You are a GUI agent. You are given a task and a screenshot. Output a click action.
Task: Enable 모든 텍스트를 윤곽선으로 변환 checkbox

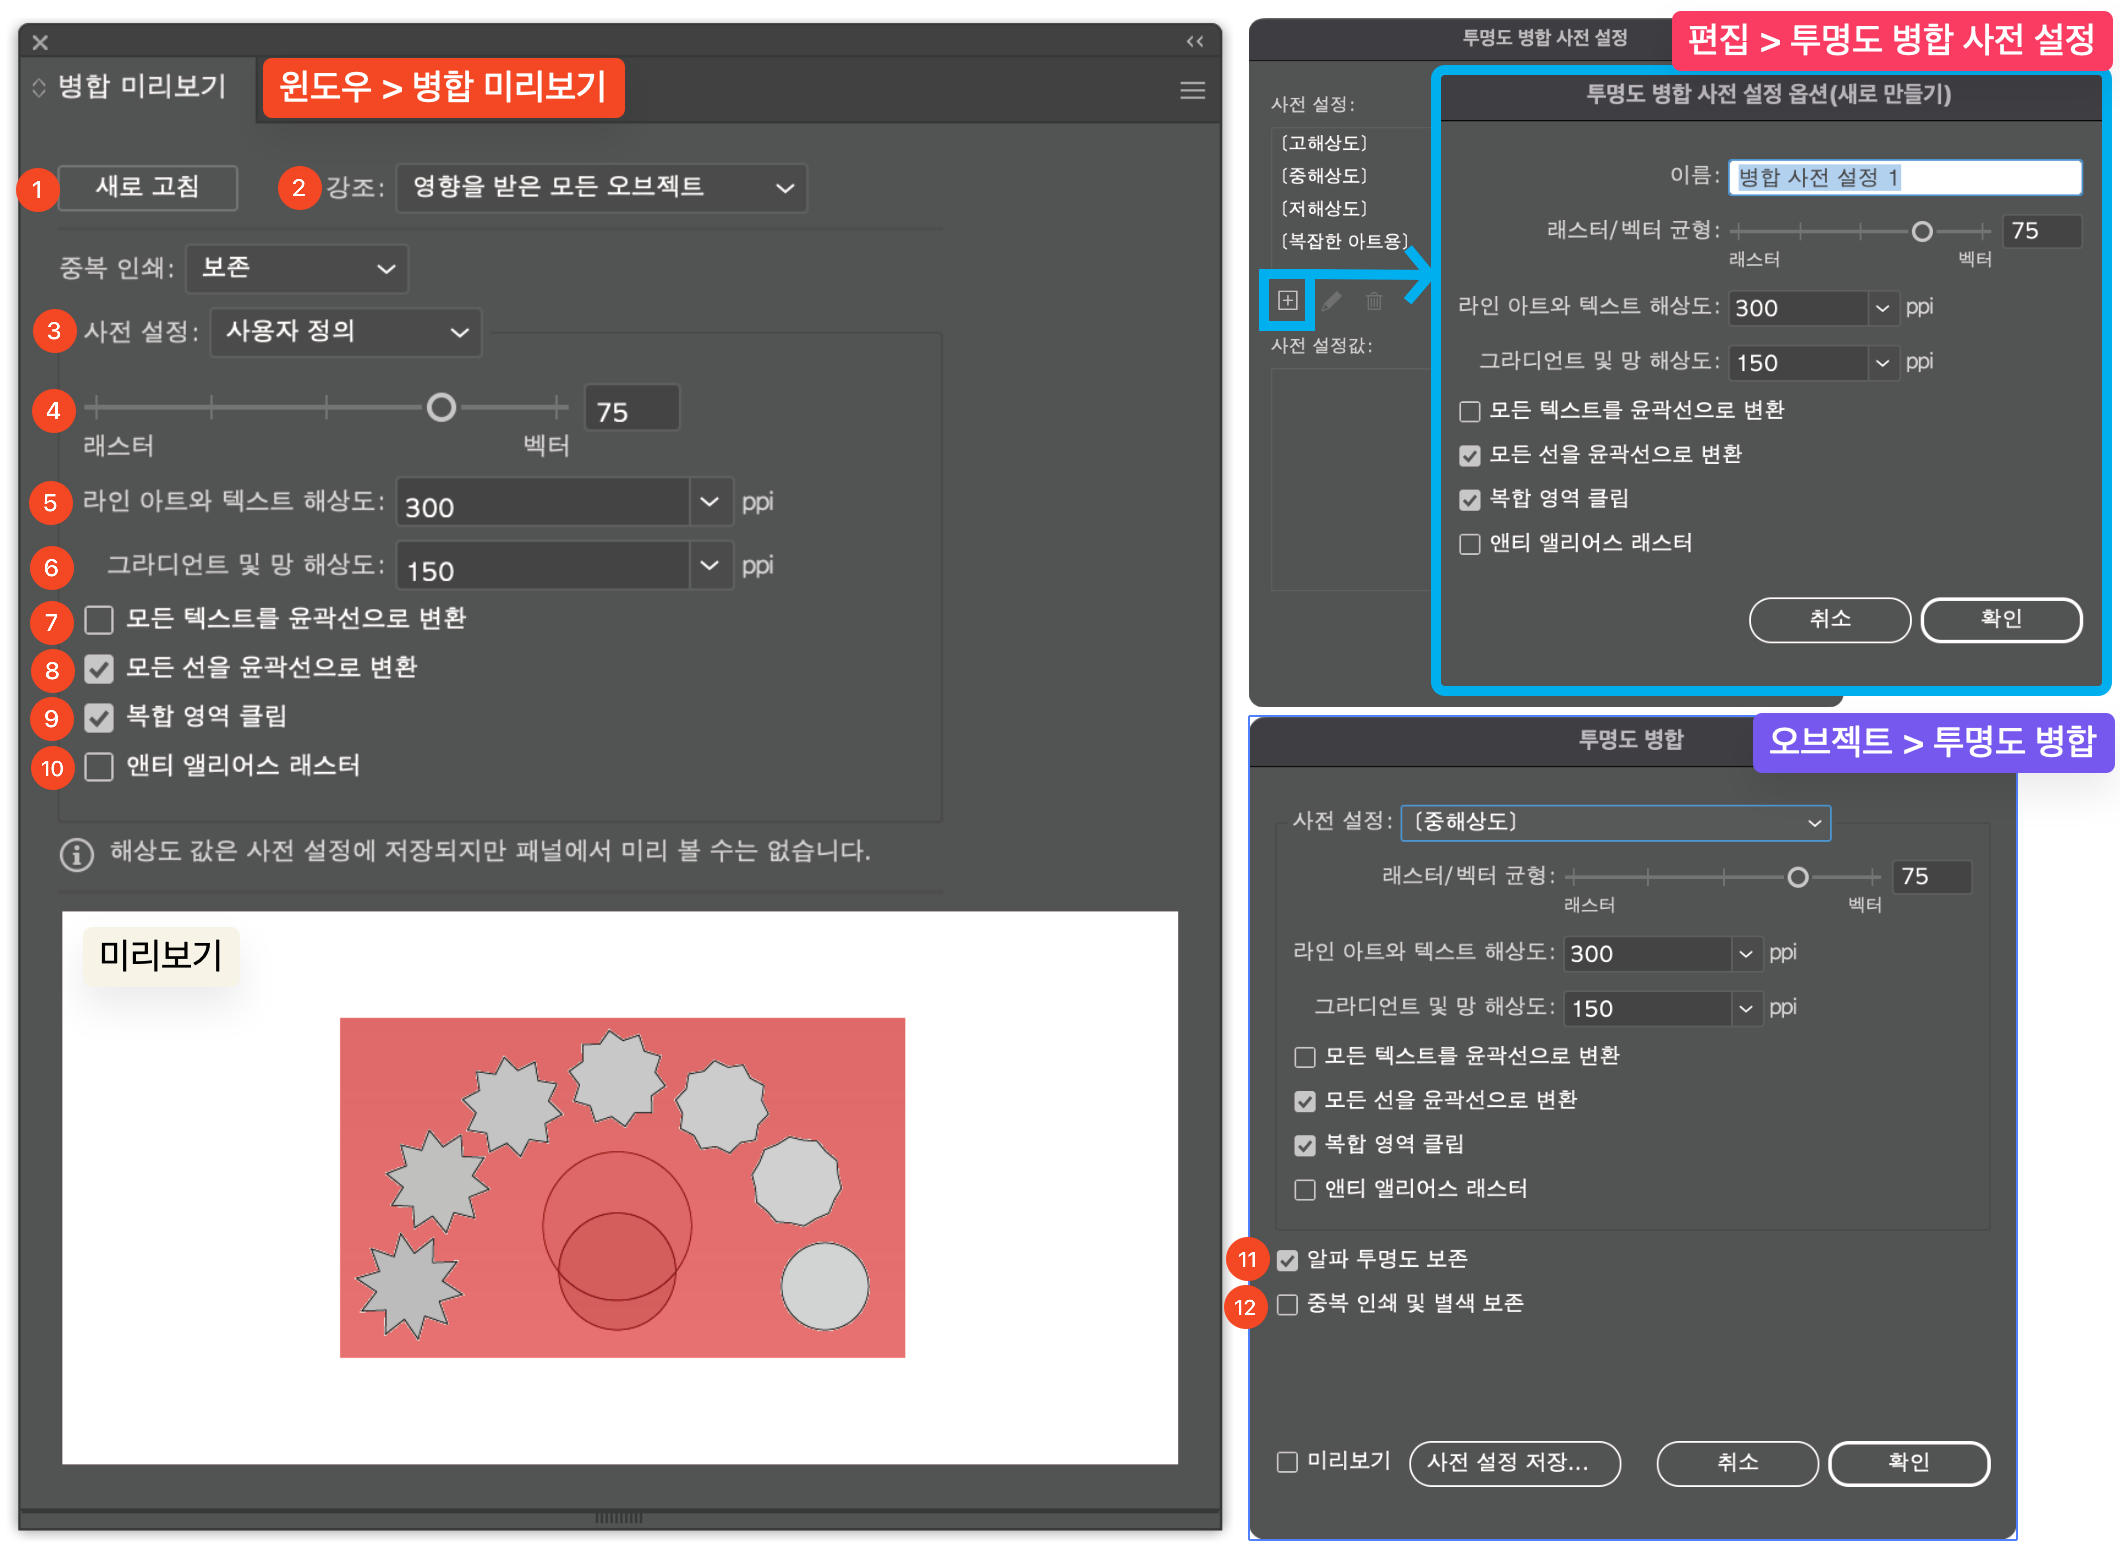98,620
